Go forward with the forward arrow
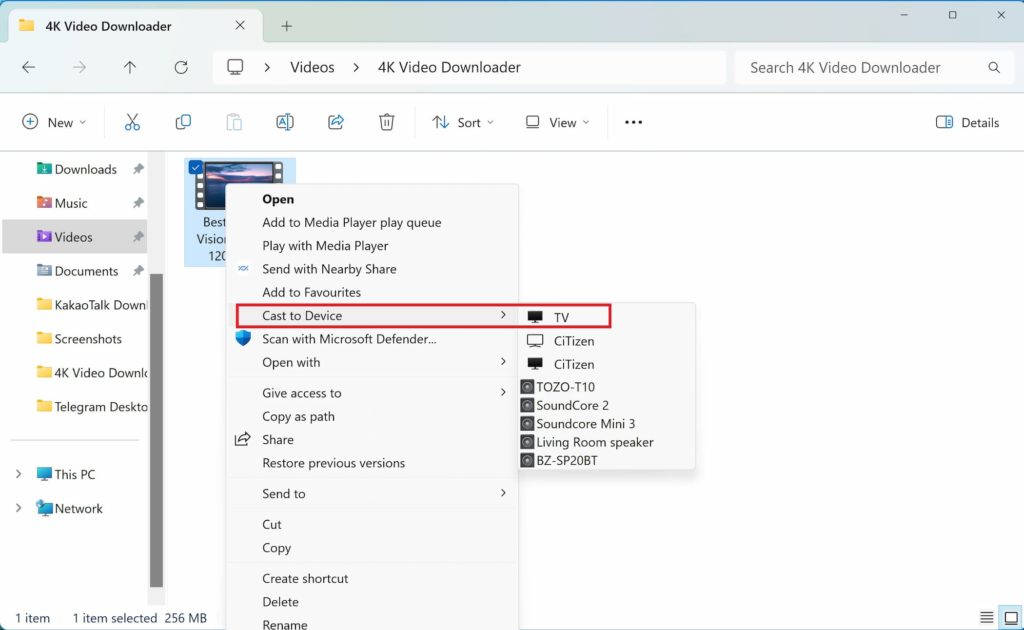This screenshot has width=1024, height=630. click(x=79, y=67)
